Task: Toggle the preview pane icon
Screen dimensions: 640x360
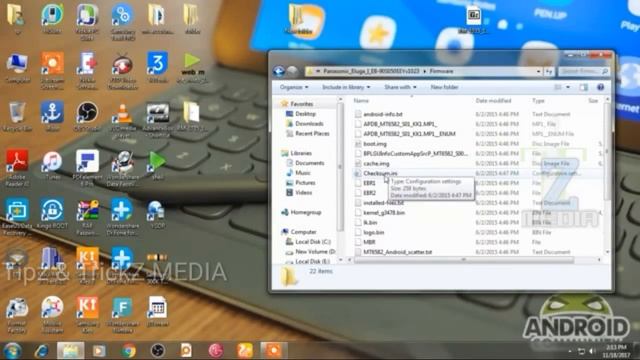Action: point(584,87)
